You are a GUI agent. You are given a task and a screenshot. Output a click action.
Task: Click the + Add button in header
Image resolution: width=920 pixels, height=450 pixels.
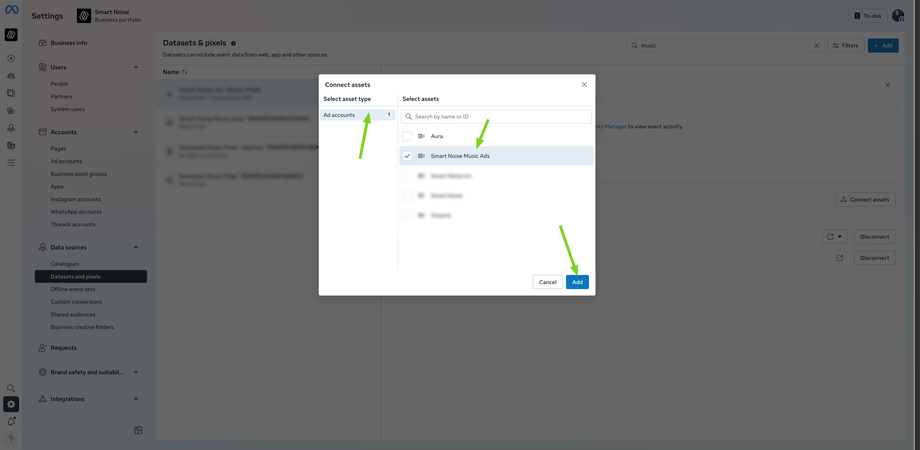click(x=883, y=45)
